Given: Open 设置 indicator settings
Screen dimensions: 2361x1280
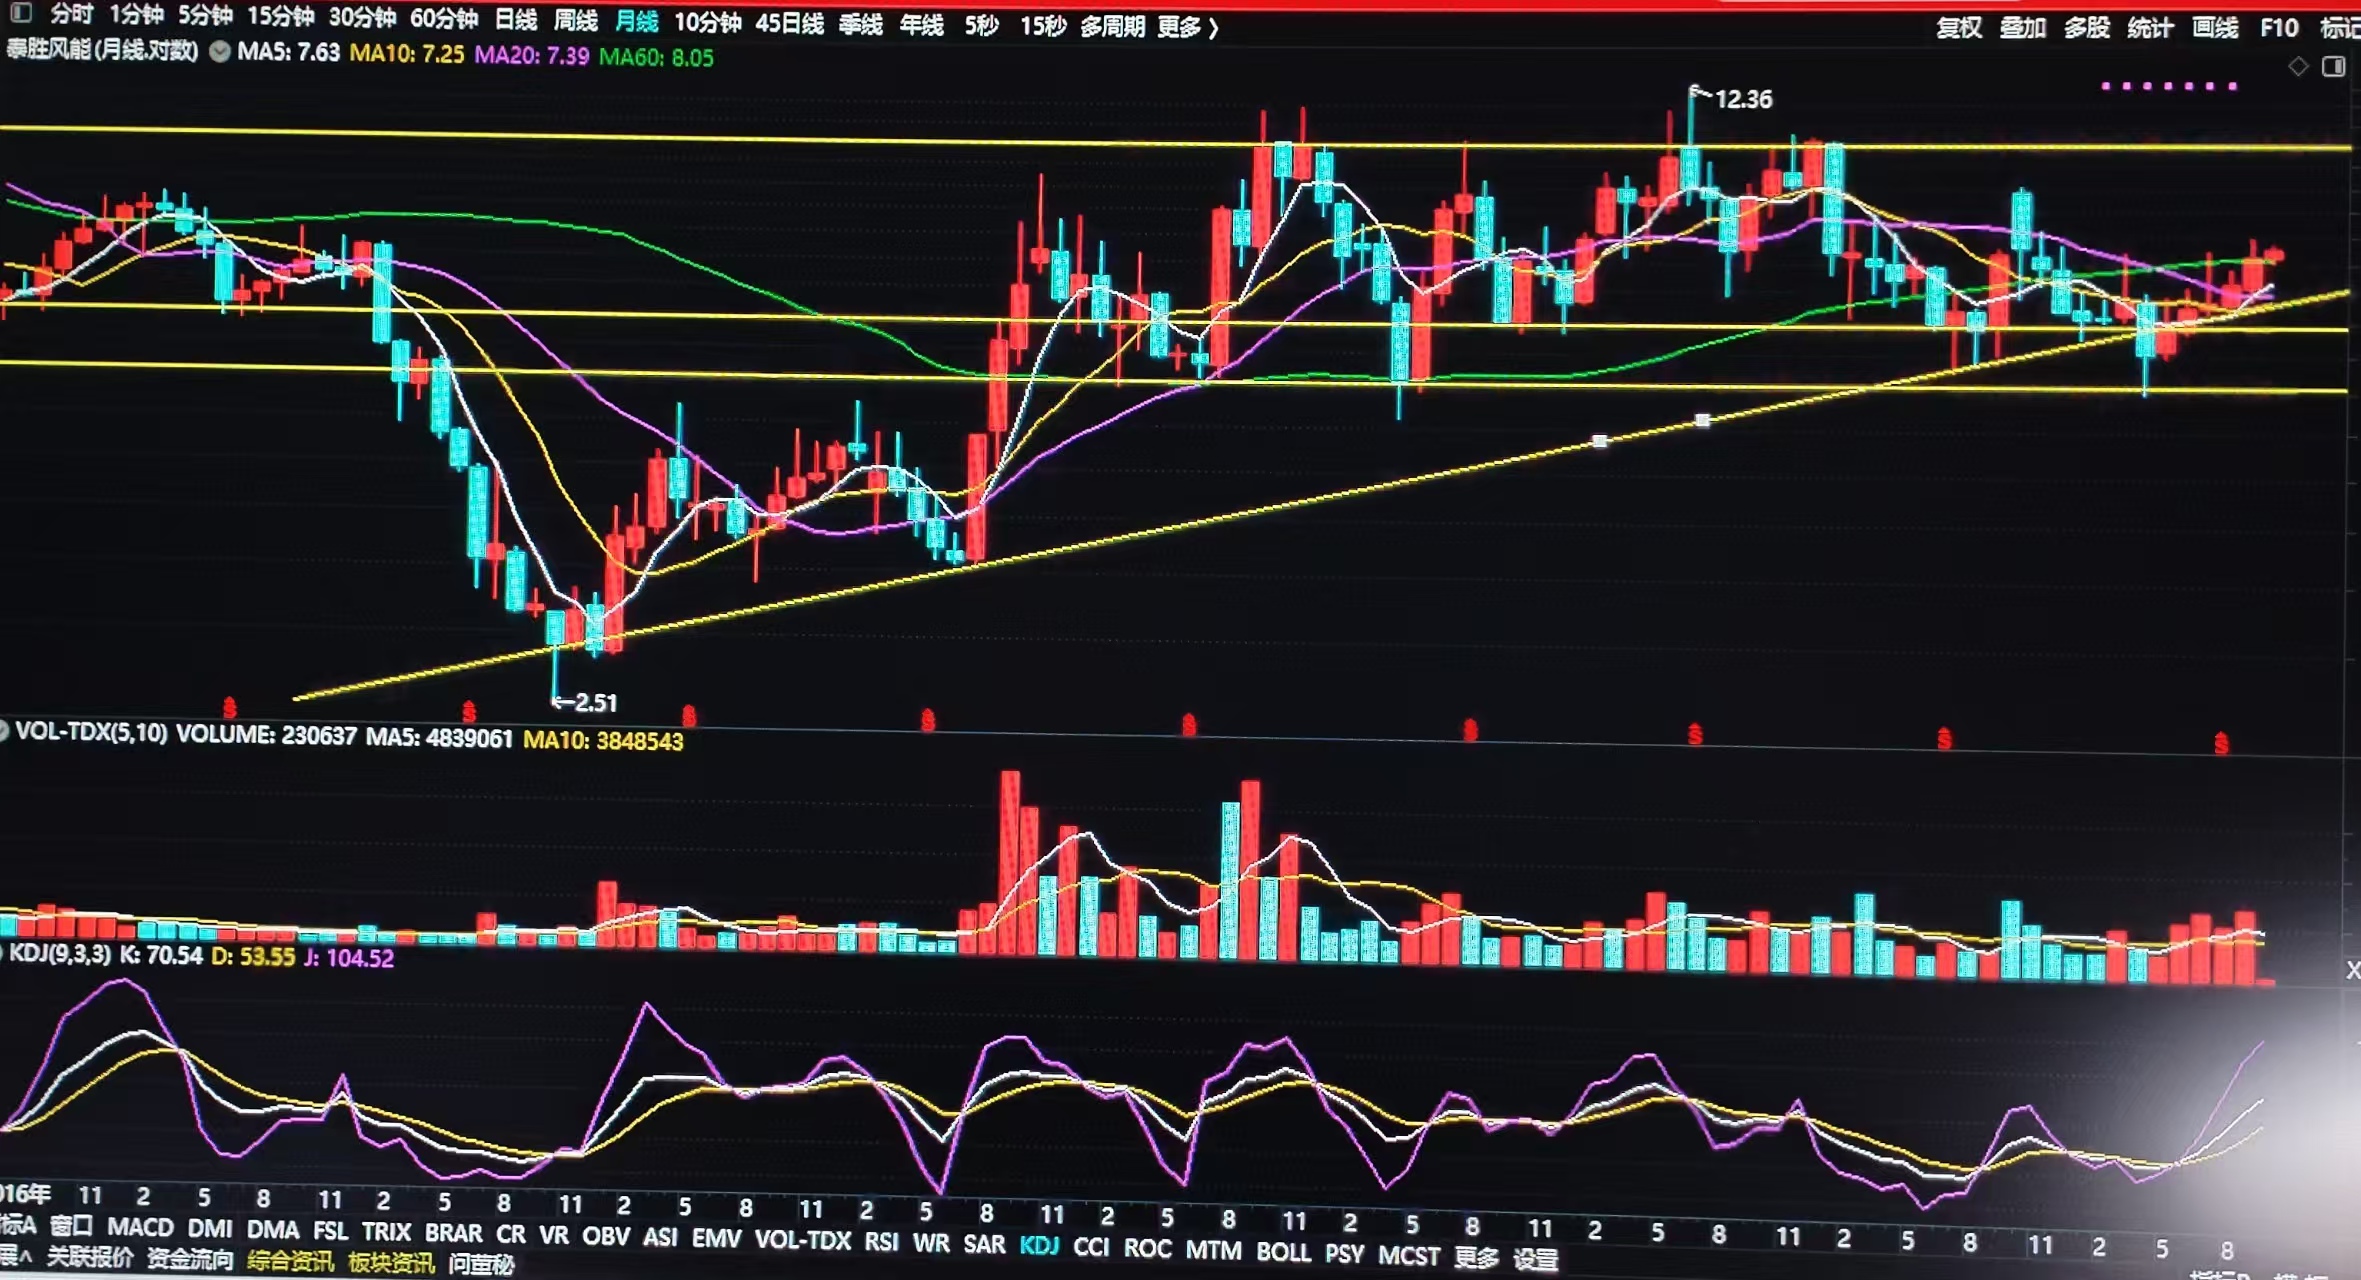Looking at the screenshot, I should 1535,1258.
